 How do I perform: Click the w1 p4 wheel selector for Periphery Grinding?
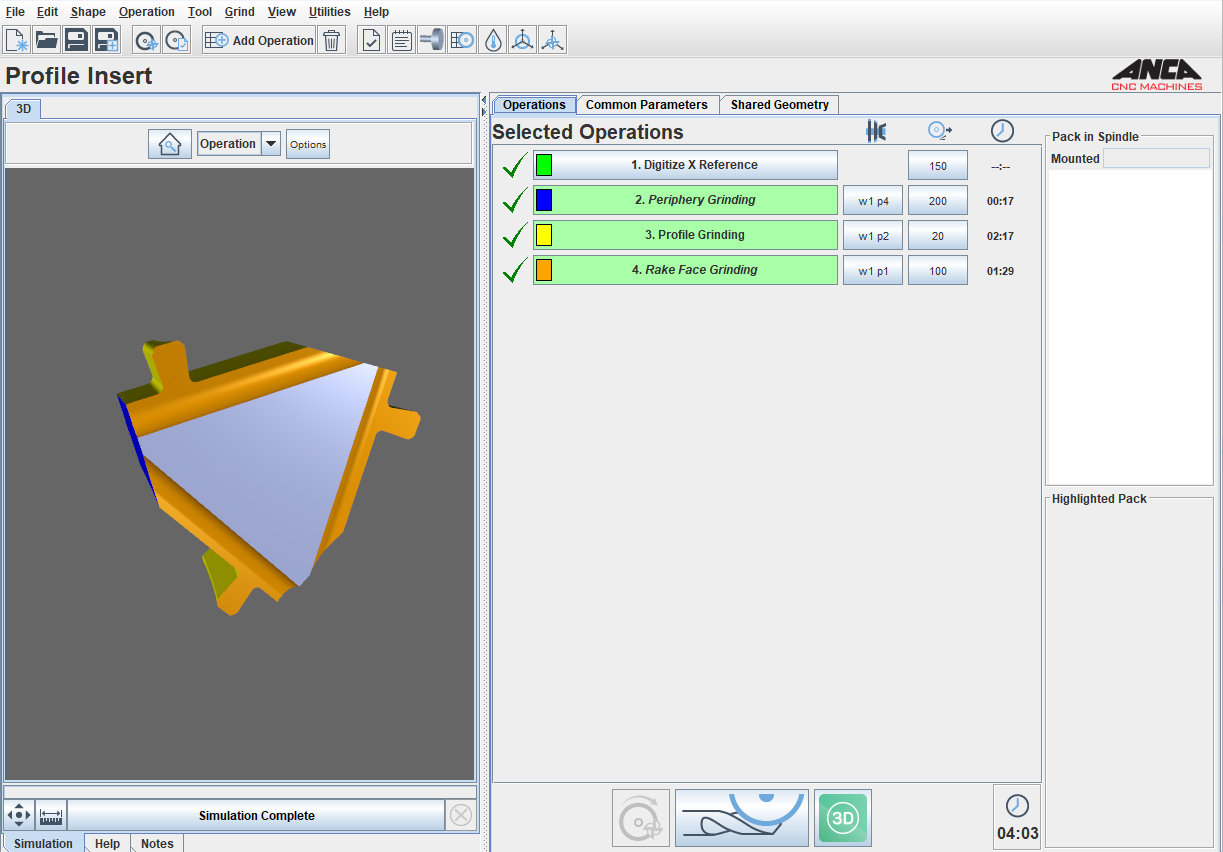click(872, 200)
